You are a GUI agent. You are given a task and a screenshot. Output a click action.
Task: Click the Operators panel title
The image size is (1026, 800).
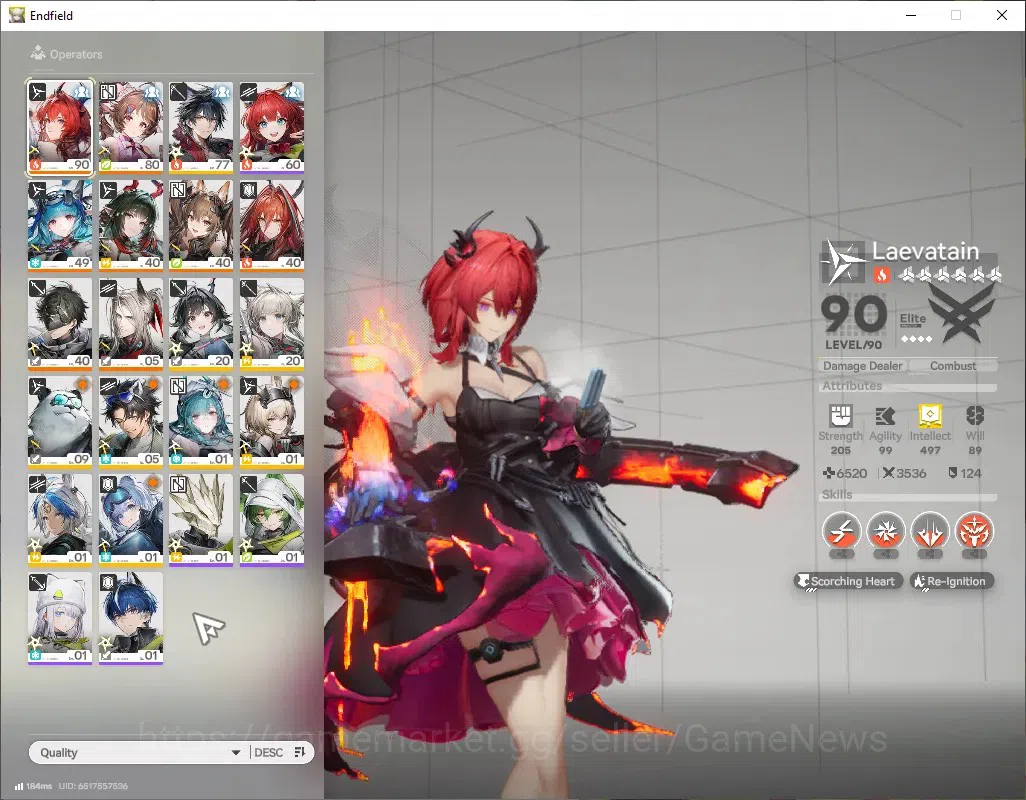coord(76,54)
